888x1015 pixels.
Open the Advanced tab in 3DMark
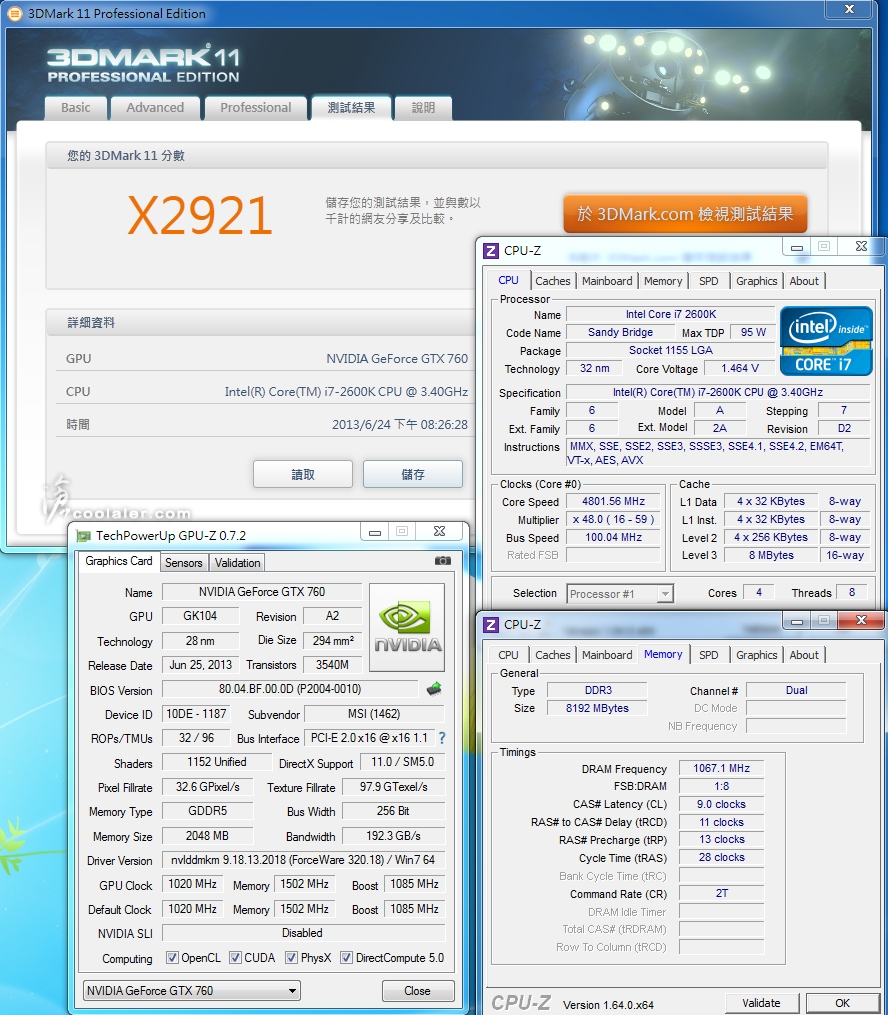(155, 108)
